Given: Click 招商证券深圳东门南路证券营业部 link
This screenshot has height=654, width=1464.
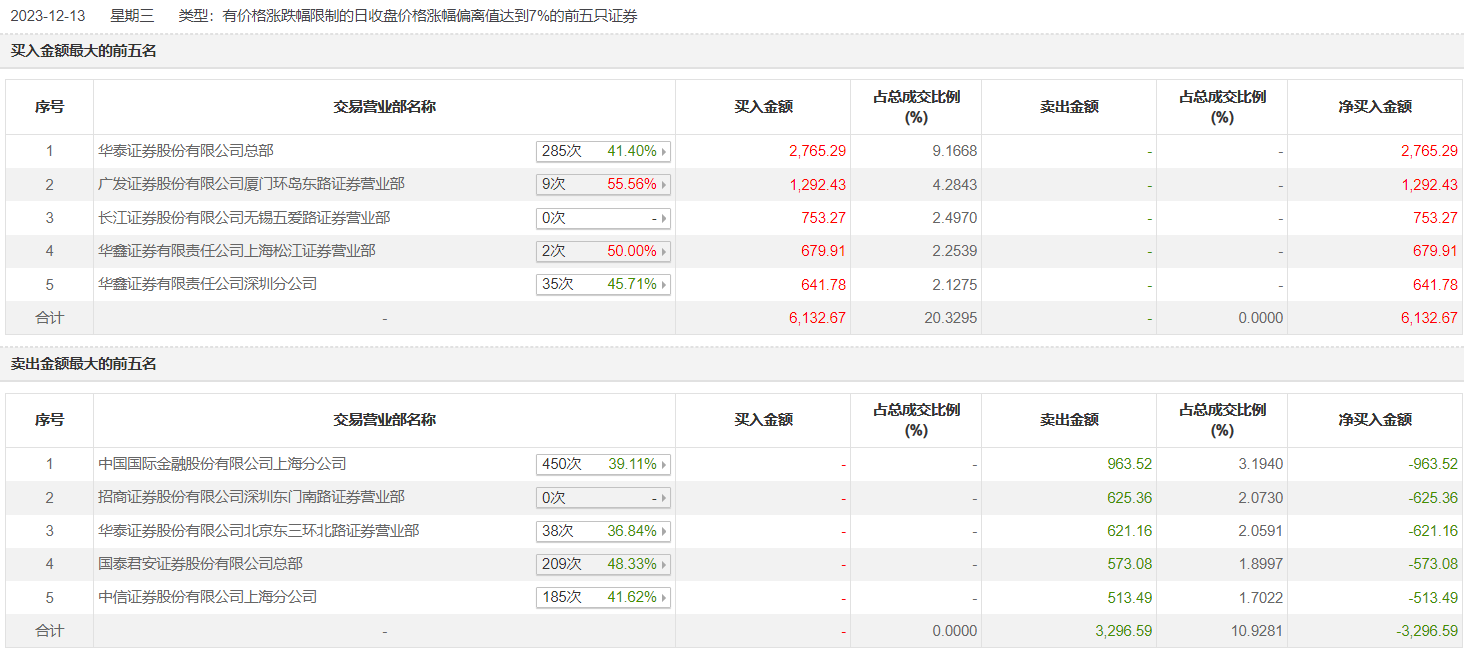Looking at the screenshot, I should pos(251,497).
